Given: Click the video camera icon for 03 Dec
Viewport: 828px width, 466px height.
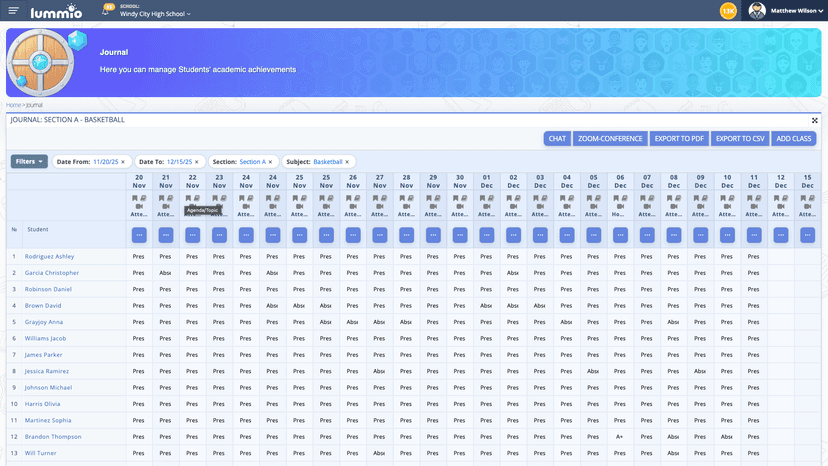Looking at the screenshot, I should point(540,206).
